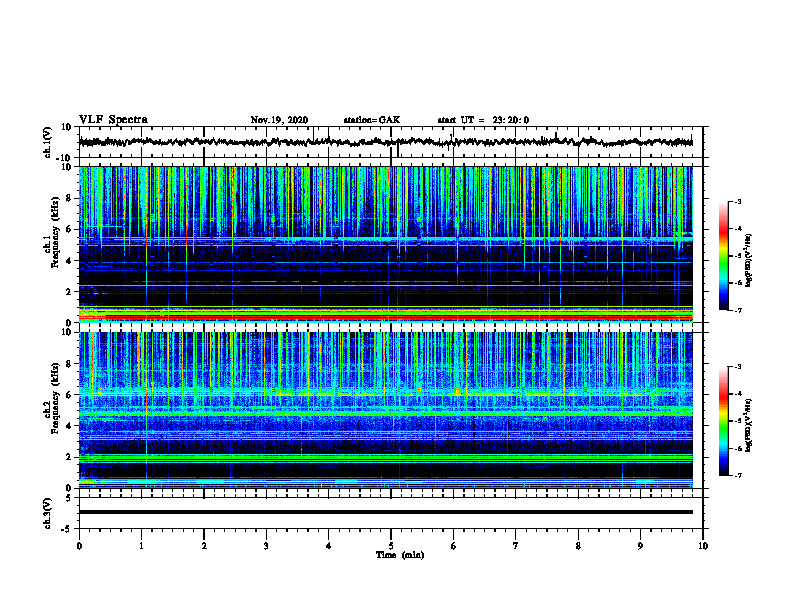The height and width of the screenshot is (612, 792).
Task: Click the "station=GAK" header label
Action: [x=372, y=120]
